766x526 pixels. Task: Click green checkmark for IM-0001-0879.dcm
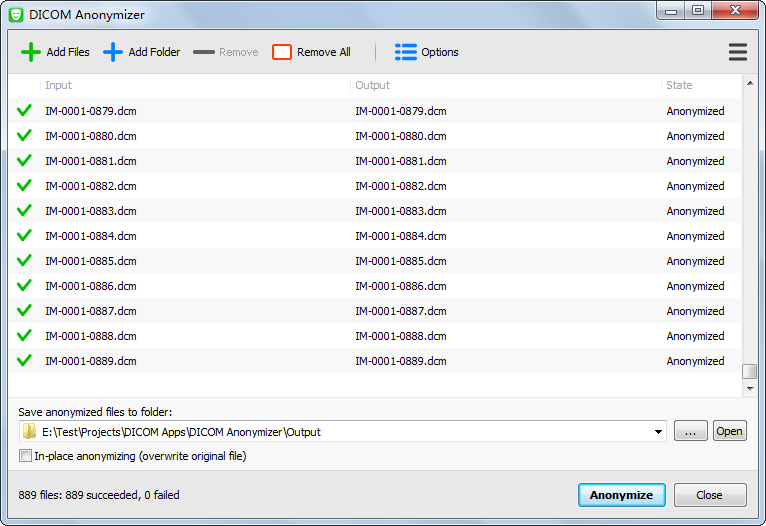(x=25, y=111)
